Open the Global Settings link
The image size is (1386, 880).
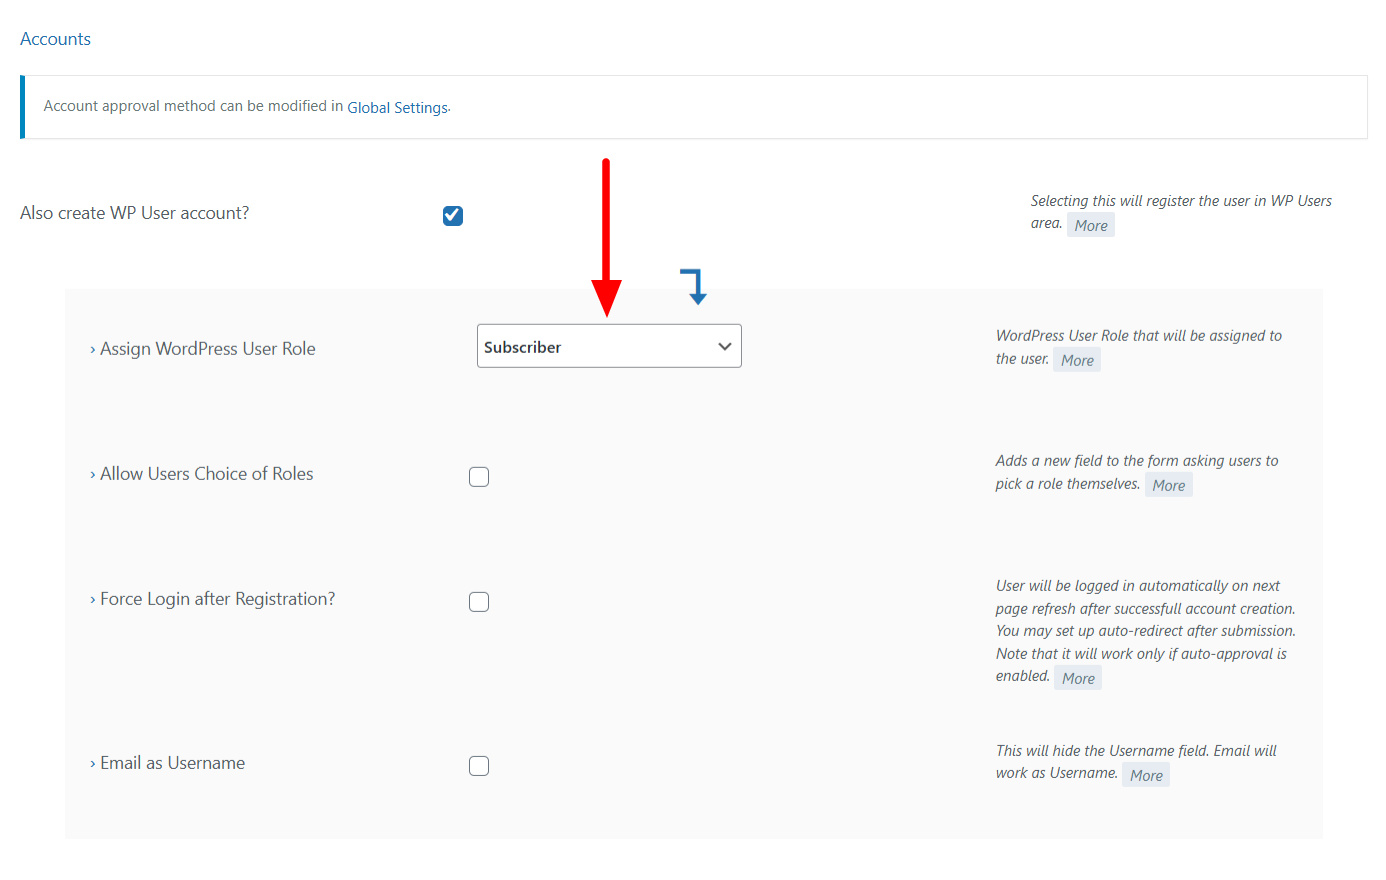[397, 107]
